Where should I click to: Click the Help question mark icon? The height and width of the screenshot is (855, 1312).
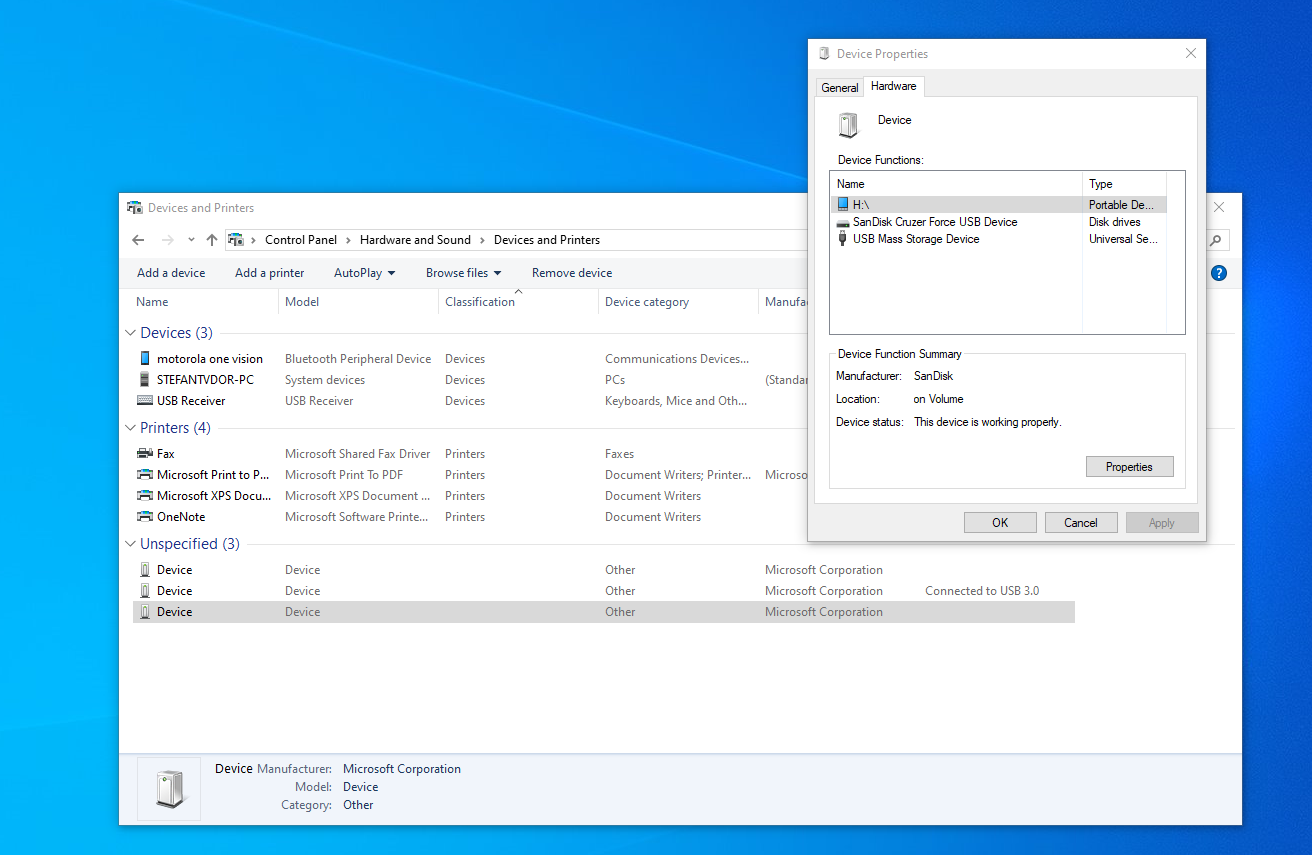1219,273
